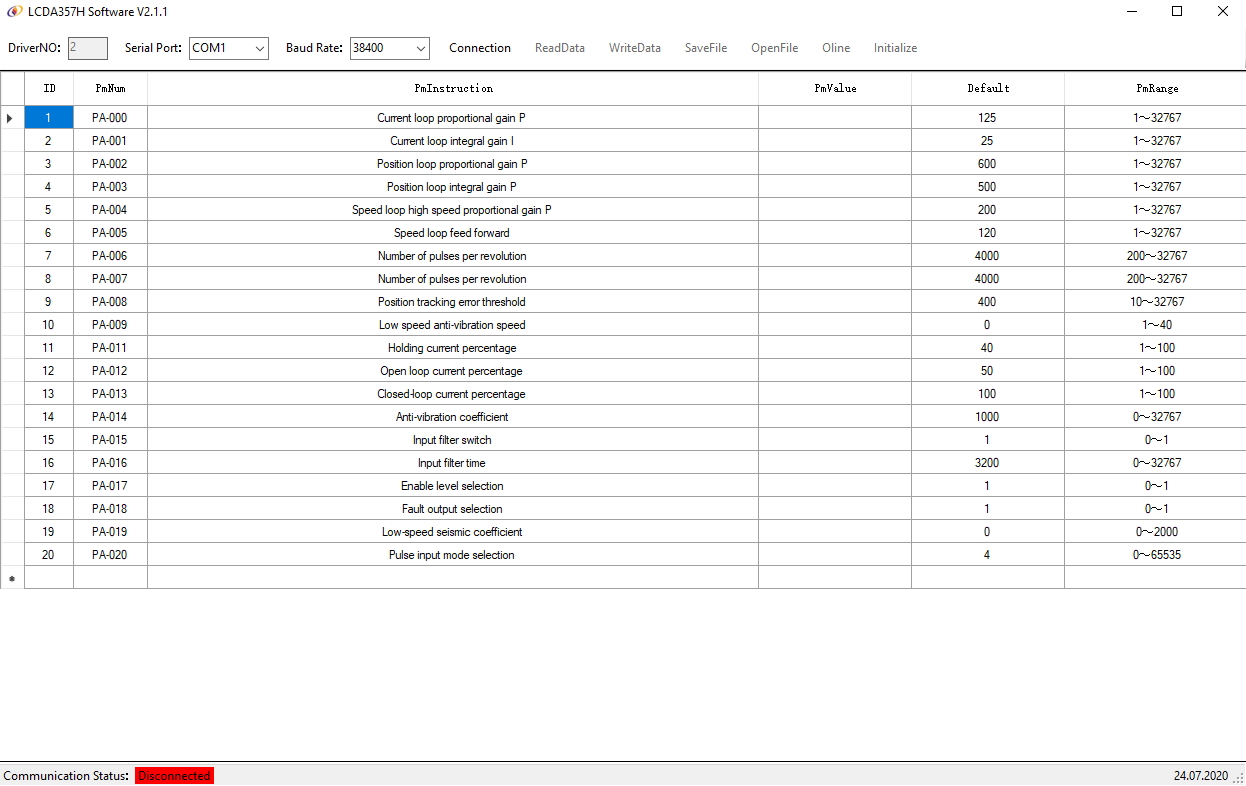Click Default value 600
The width and height of the screenshot is (1246, 786).
tap(988, 164)
